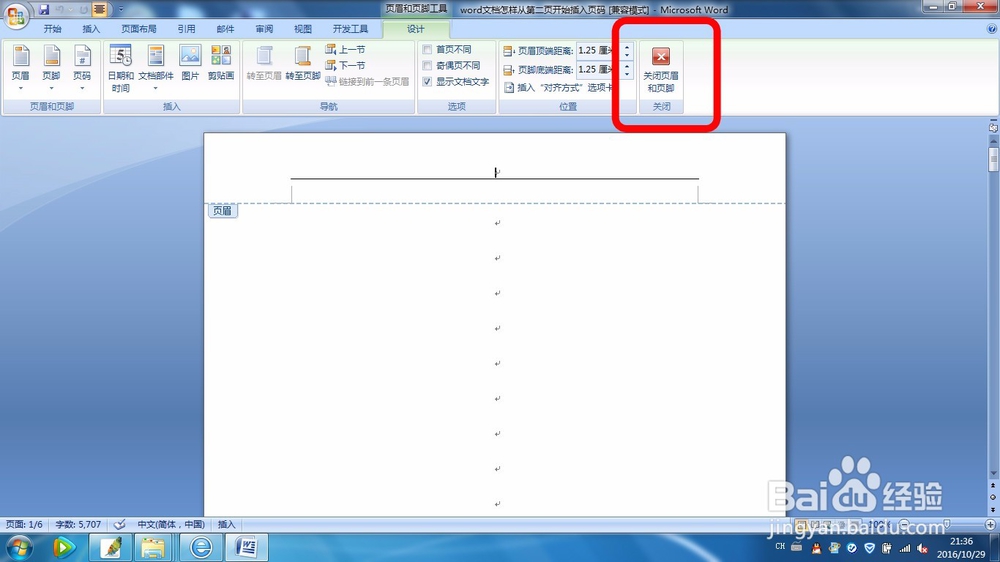Open the 审阅 ribbon tab

(264, 29)
